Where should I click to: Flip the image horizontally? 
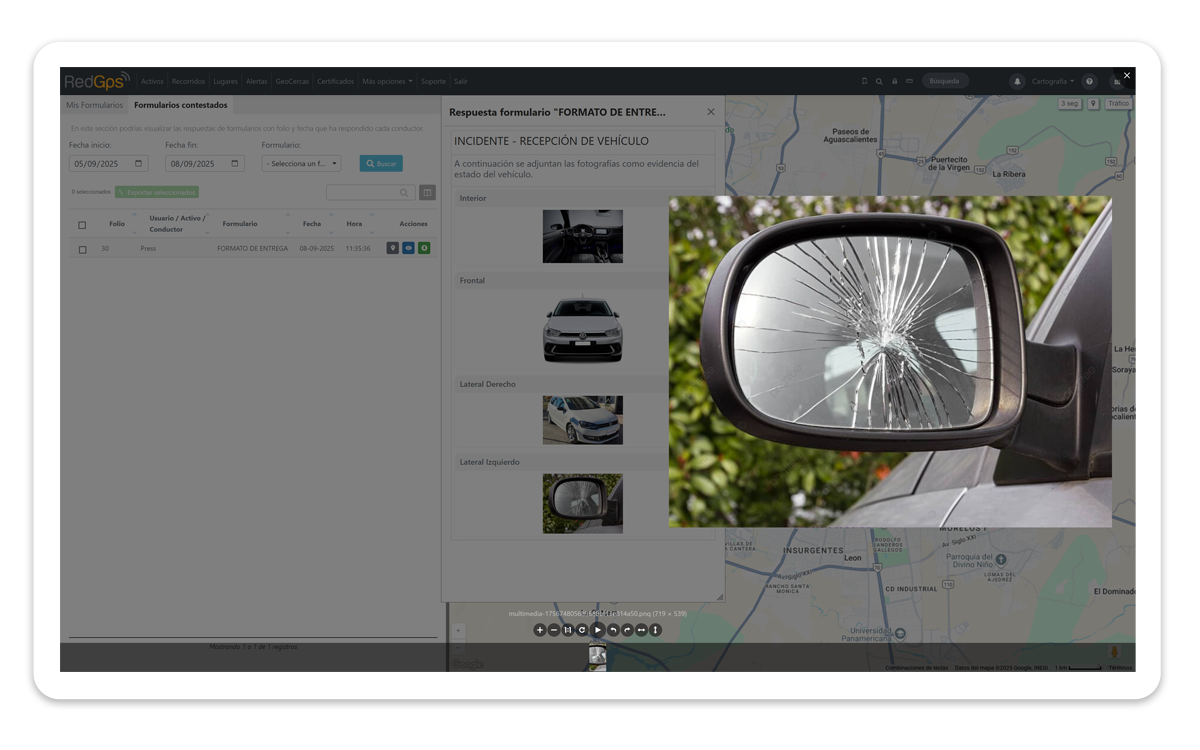click(x=641, y=630)
